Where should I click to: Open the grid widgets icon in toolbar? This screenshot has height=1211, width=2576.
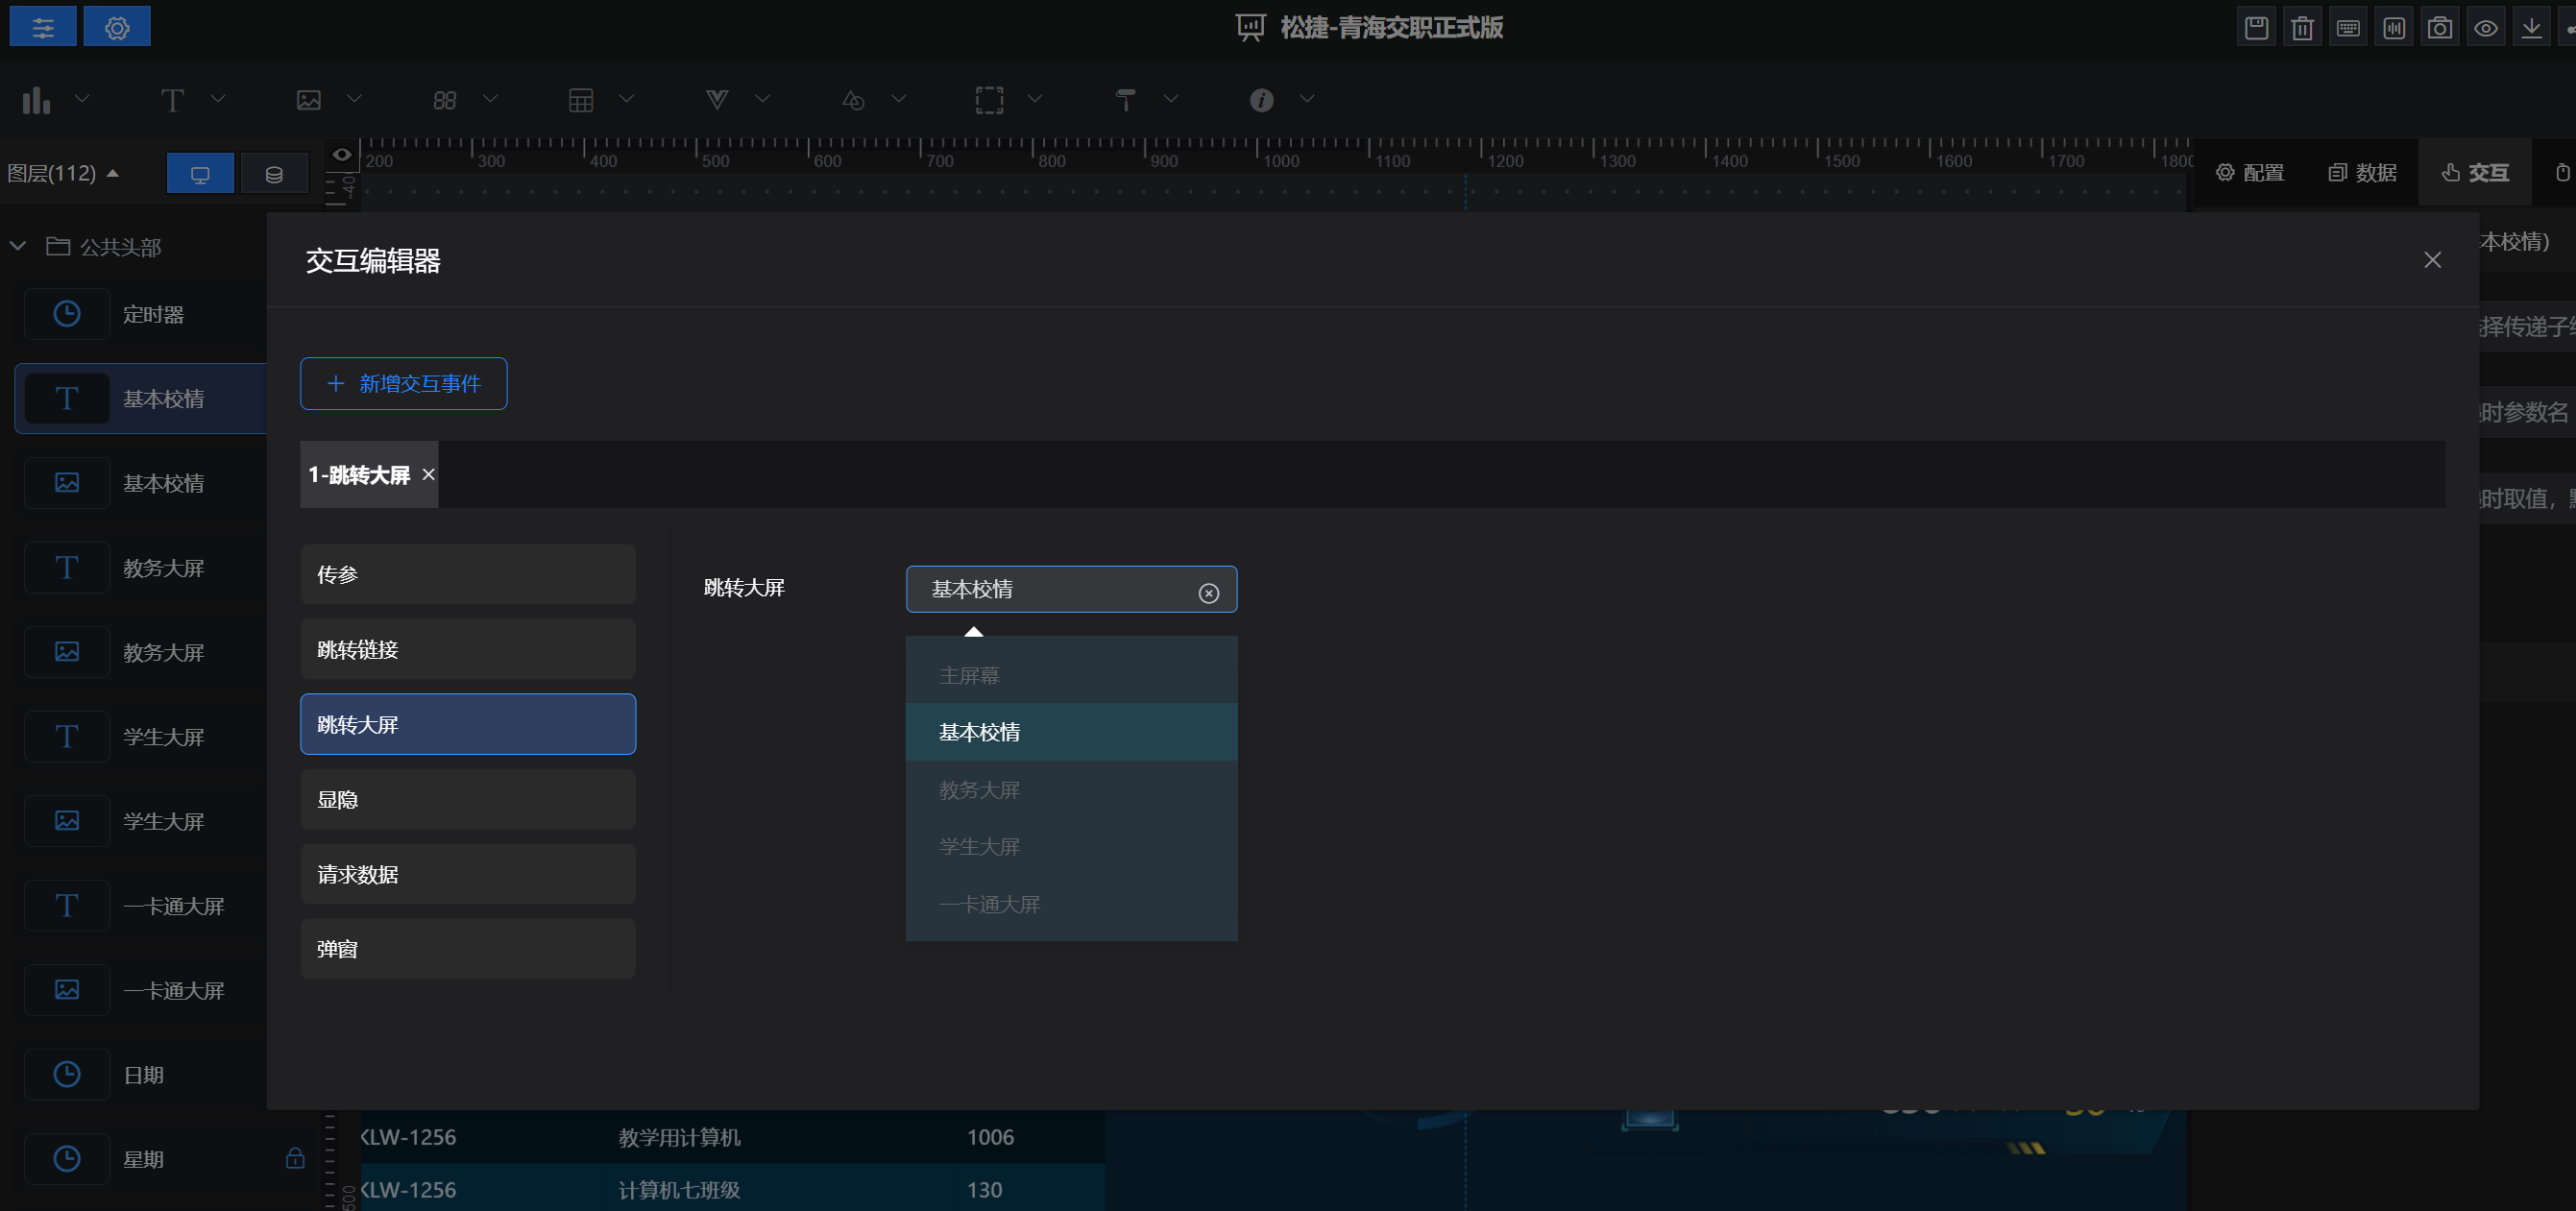point(445,100)
